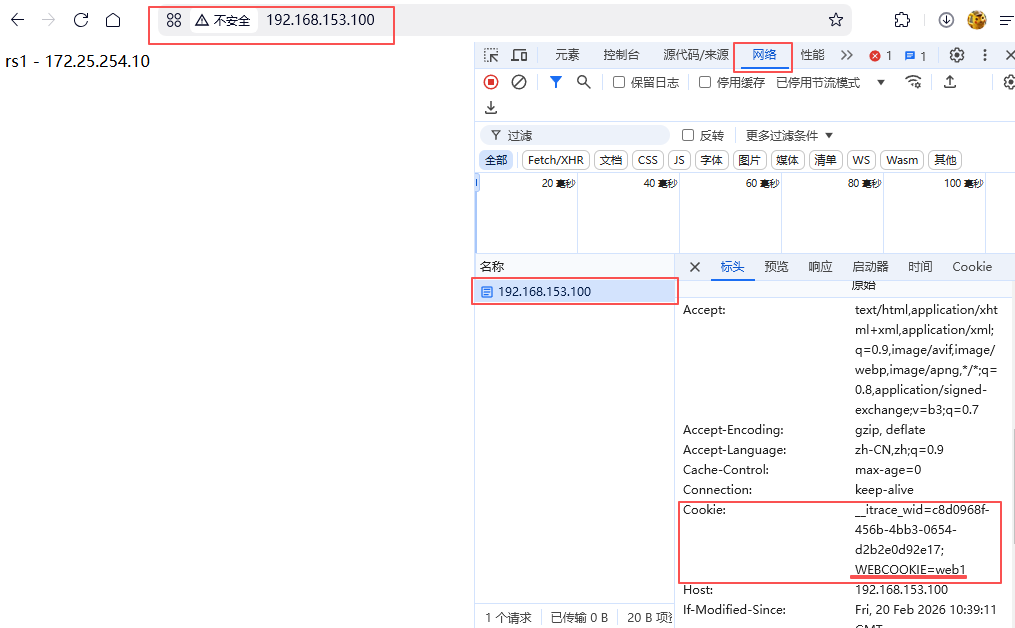Clear the network log
Screen dimensions: 1015x628
pos(519,82)
